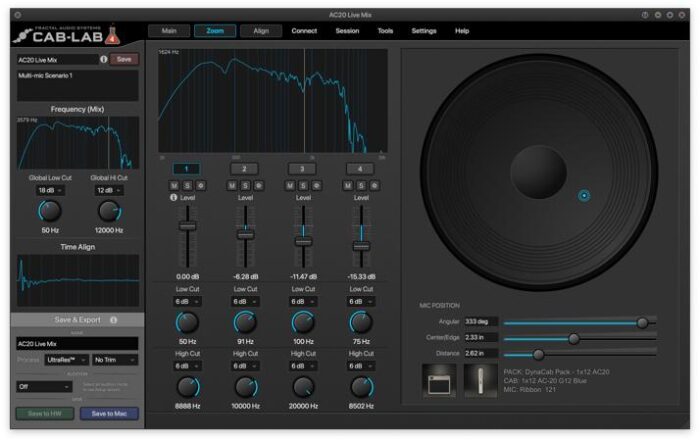The width and height of the screenshot is (700, 441).
Task: Click the channel 1 Level info icon
Action: pos(175,198)
